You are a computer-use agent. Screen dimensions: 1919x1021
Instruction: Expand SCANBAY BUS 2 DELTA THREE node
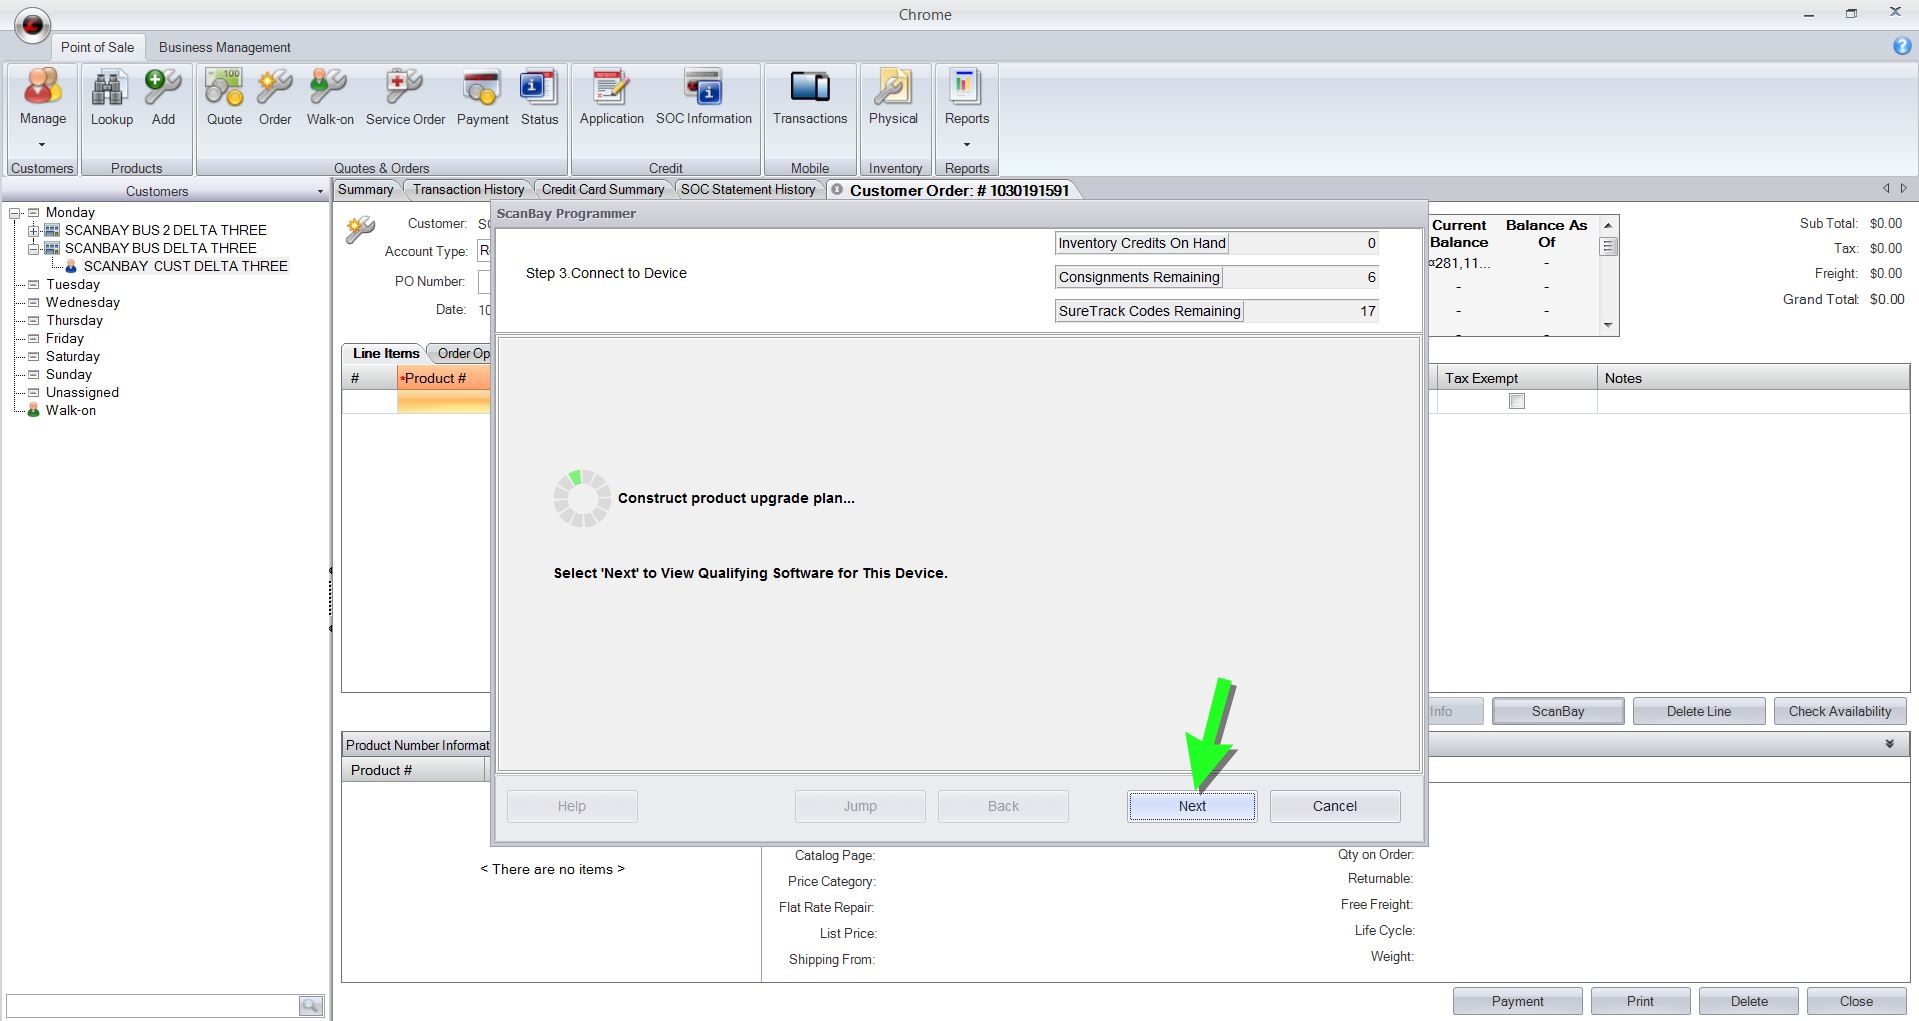[33, 231]
